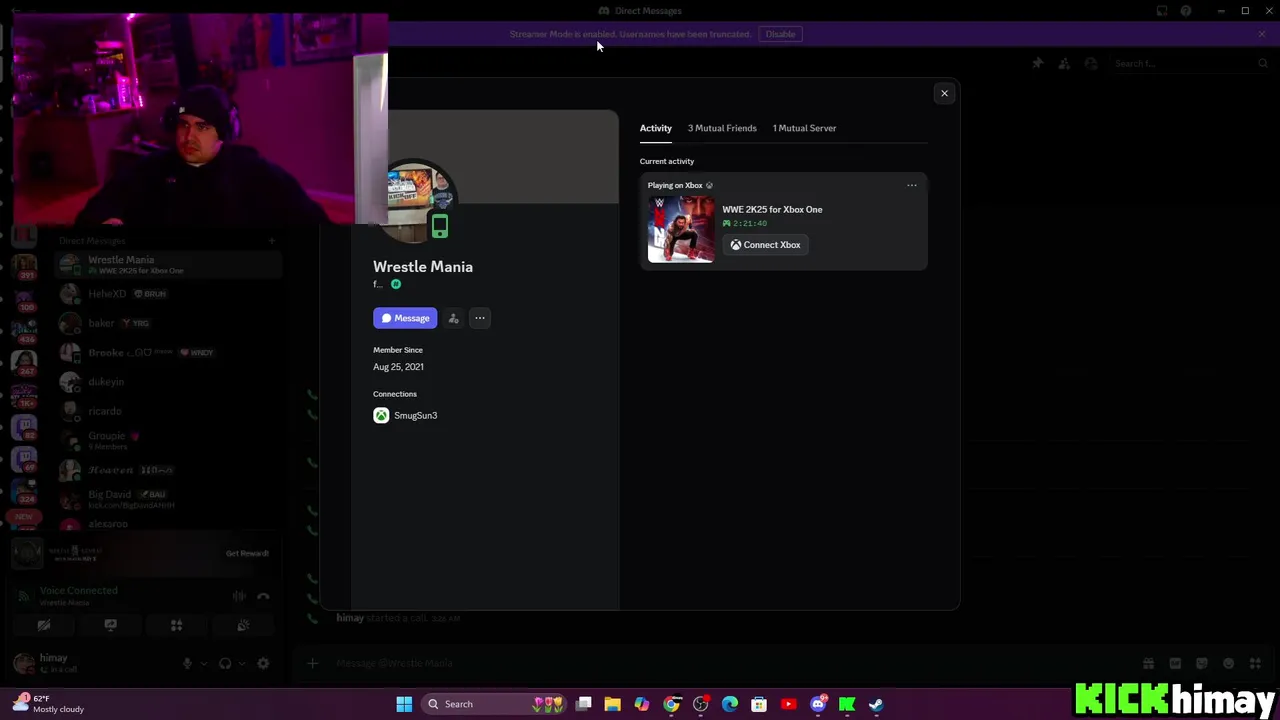Open the Windows Start menu
Viewport: 1280px width, 720px height.
[x=404, y=704]
